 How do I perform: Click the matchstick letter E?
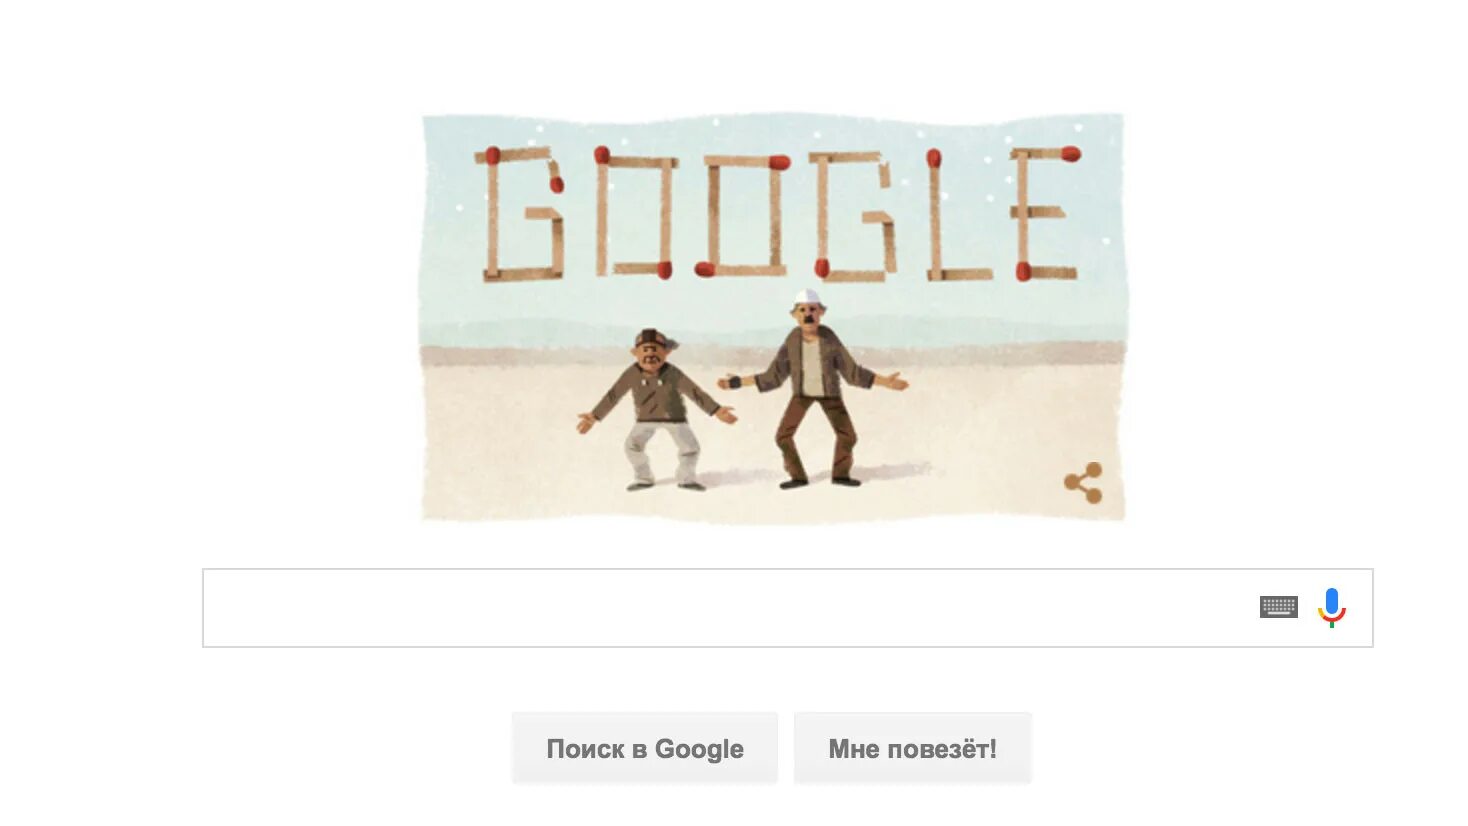tap(1046, 214)
